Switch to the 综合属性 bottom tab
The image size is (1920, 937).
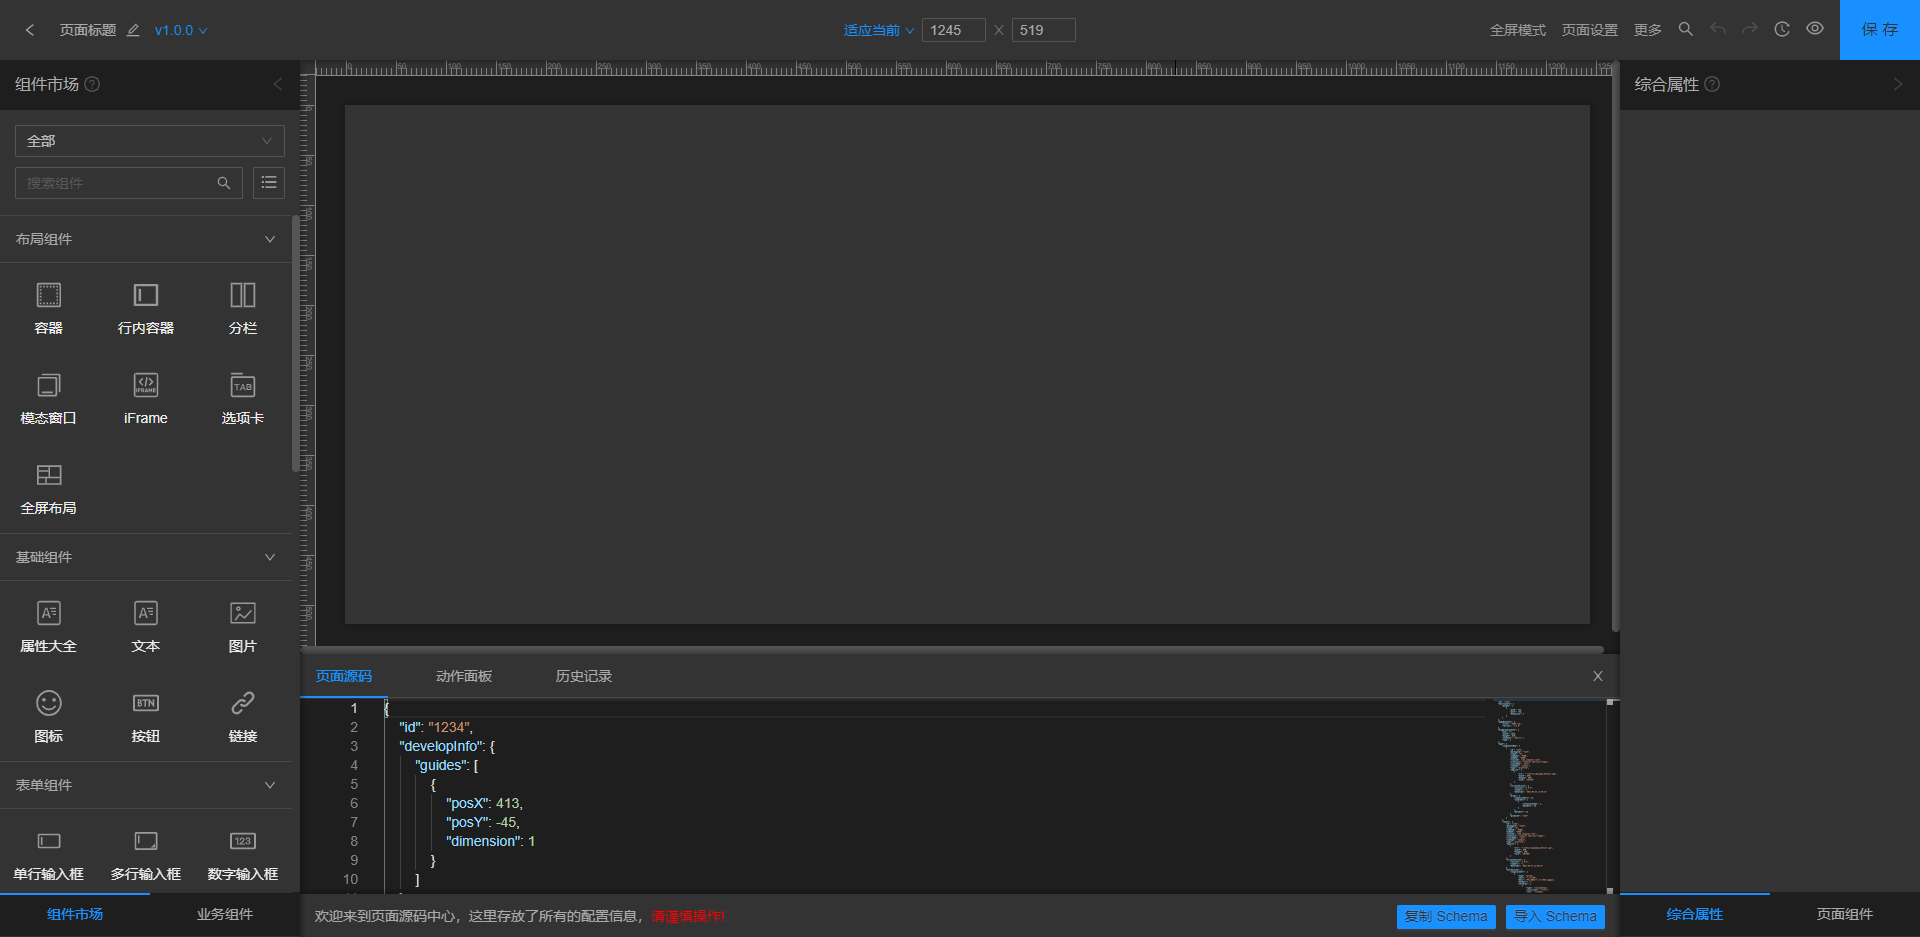coord(1695,914)
